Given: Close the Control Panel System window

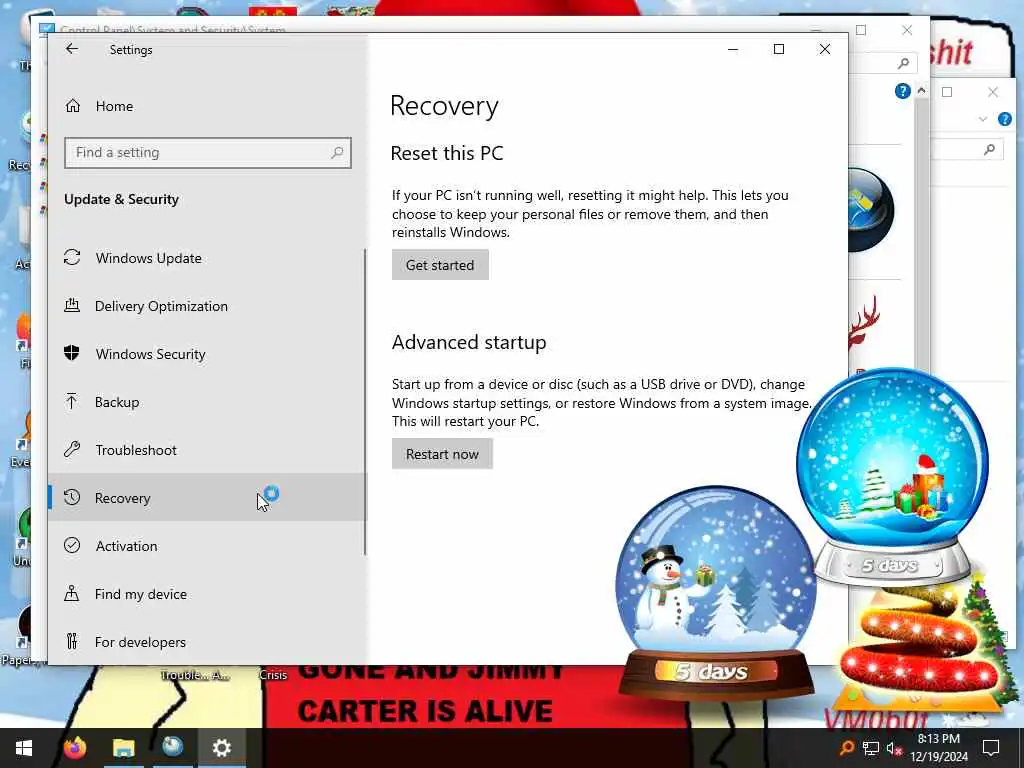Looking at the screenshot, I should (x=906, y=30).
